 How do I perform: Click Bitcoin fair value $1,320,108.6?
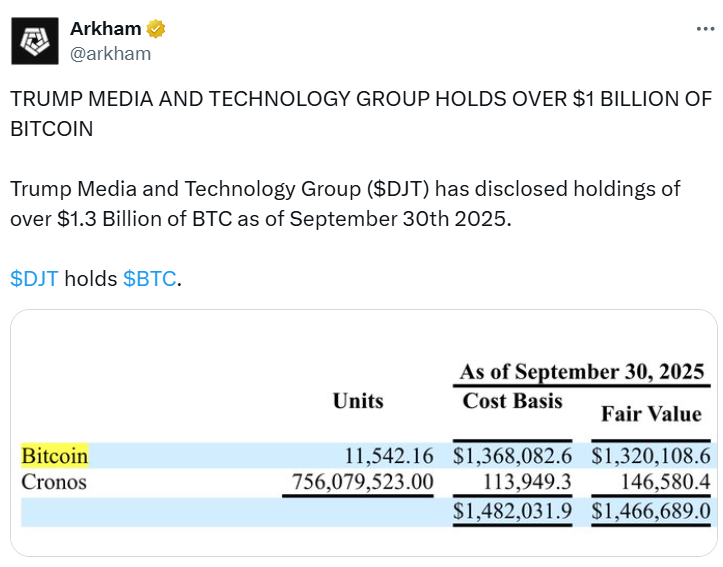651,456
